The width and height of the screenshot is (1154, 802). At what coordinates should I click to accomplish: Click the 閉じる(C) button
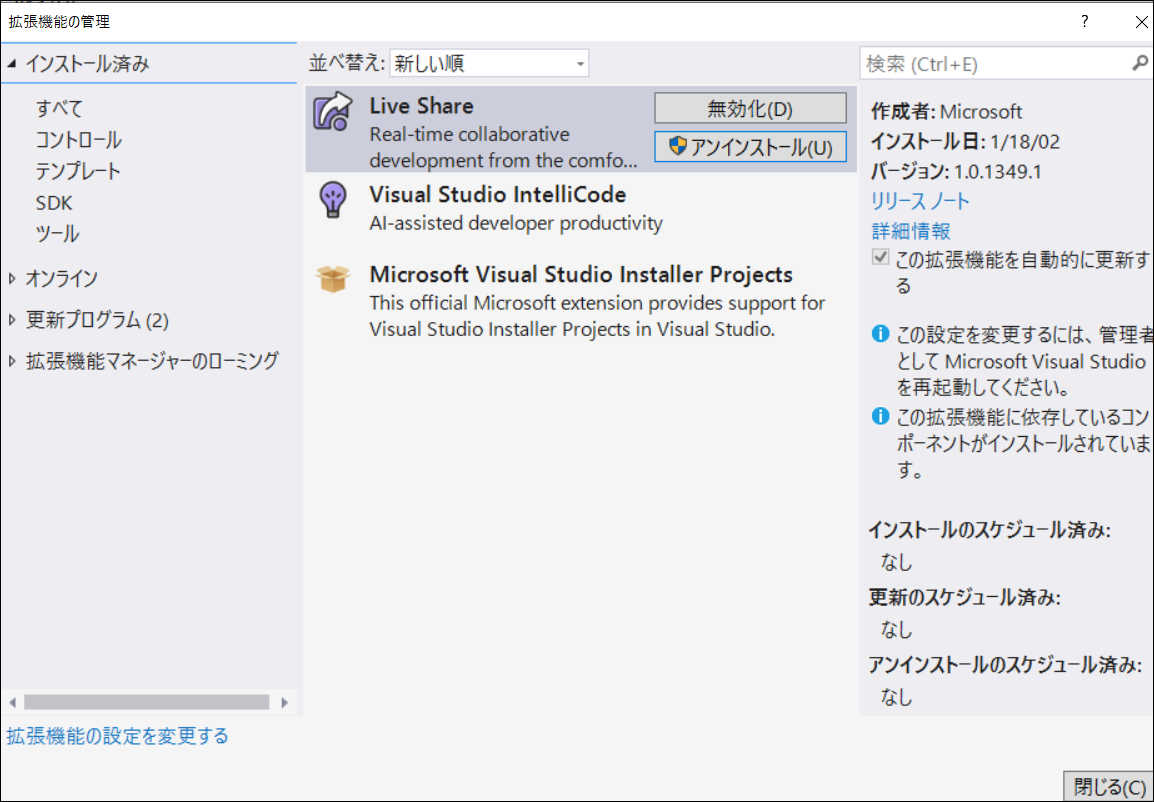click(1108, 787)
